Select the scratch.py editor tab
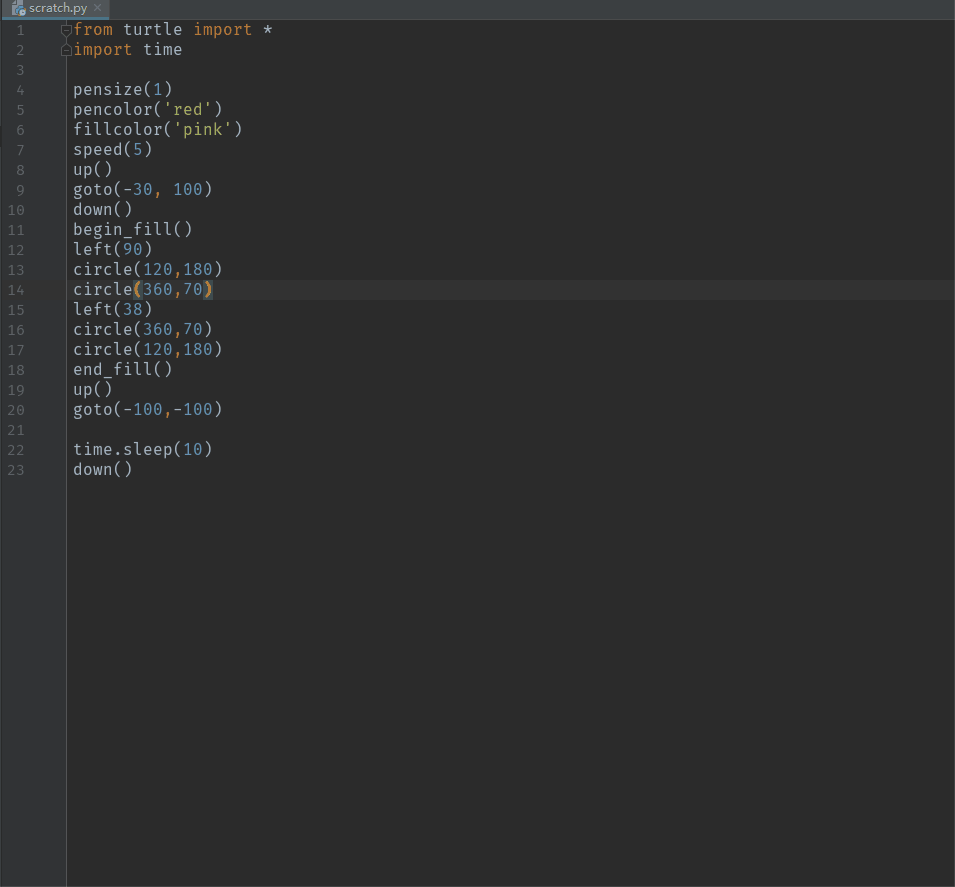The width and height of the screenshot is (955, 887). (58, 9)
